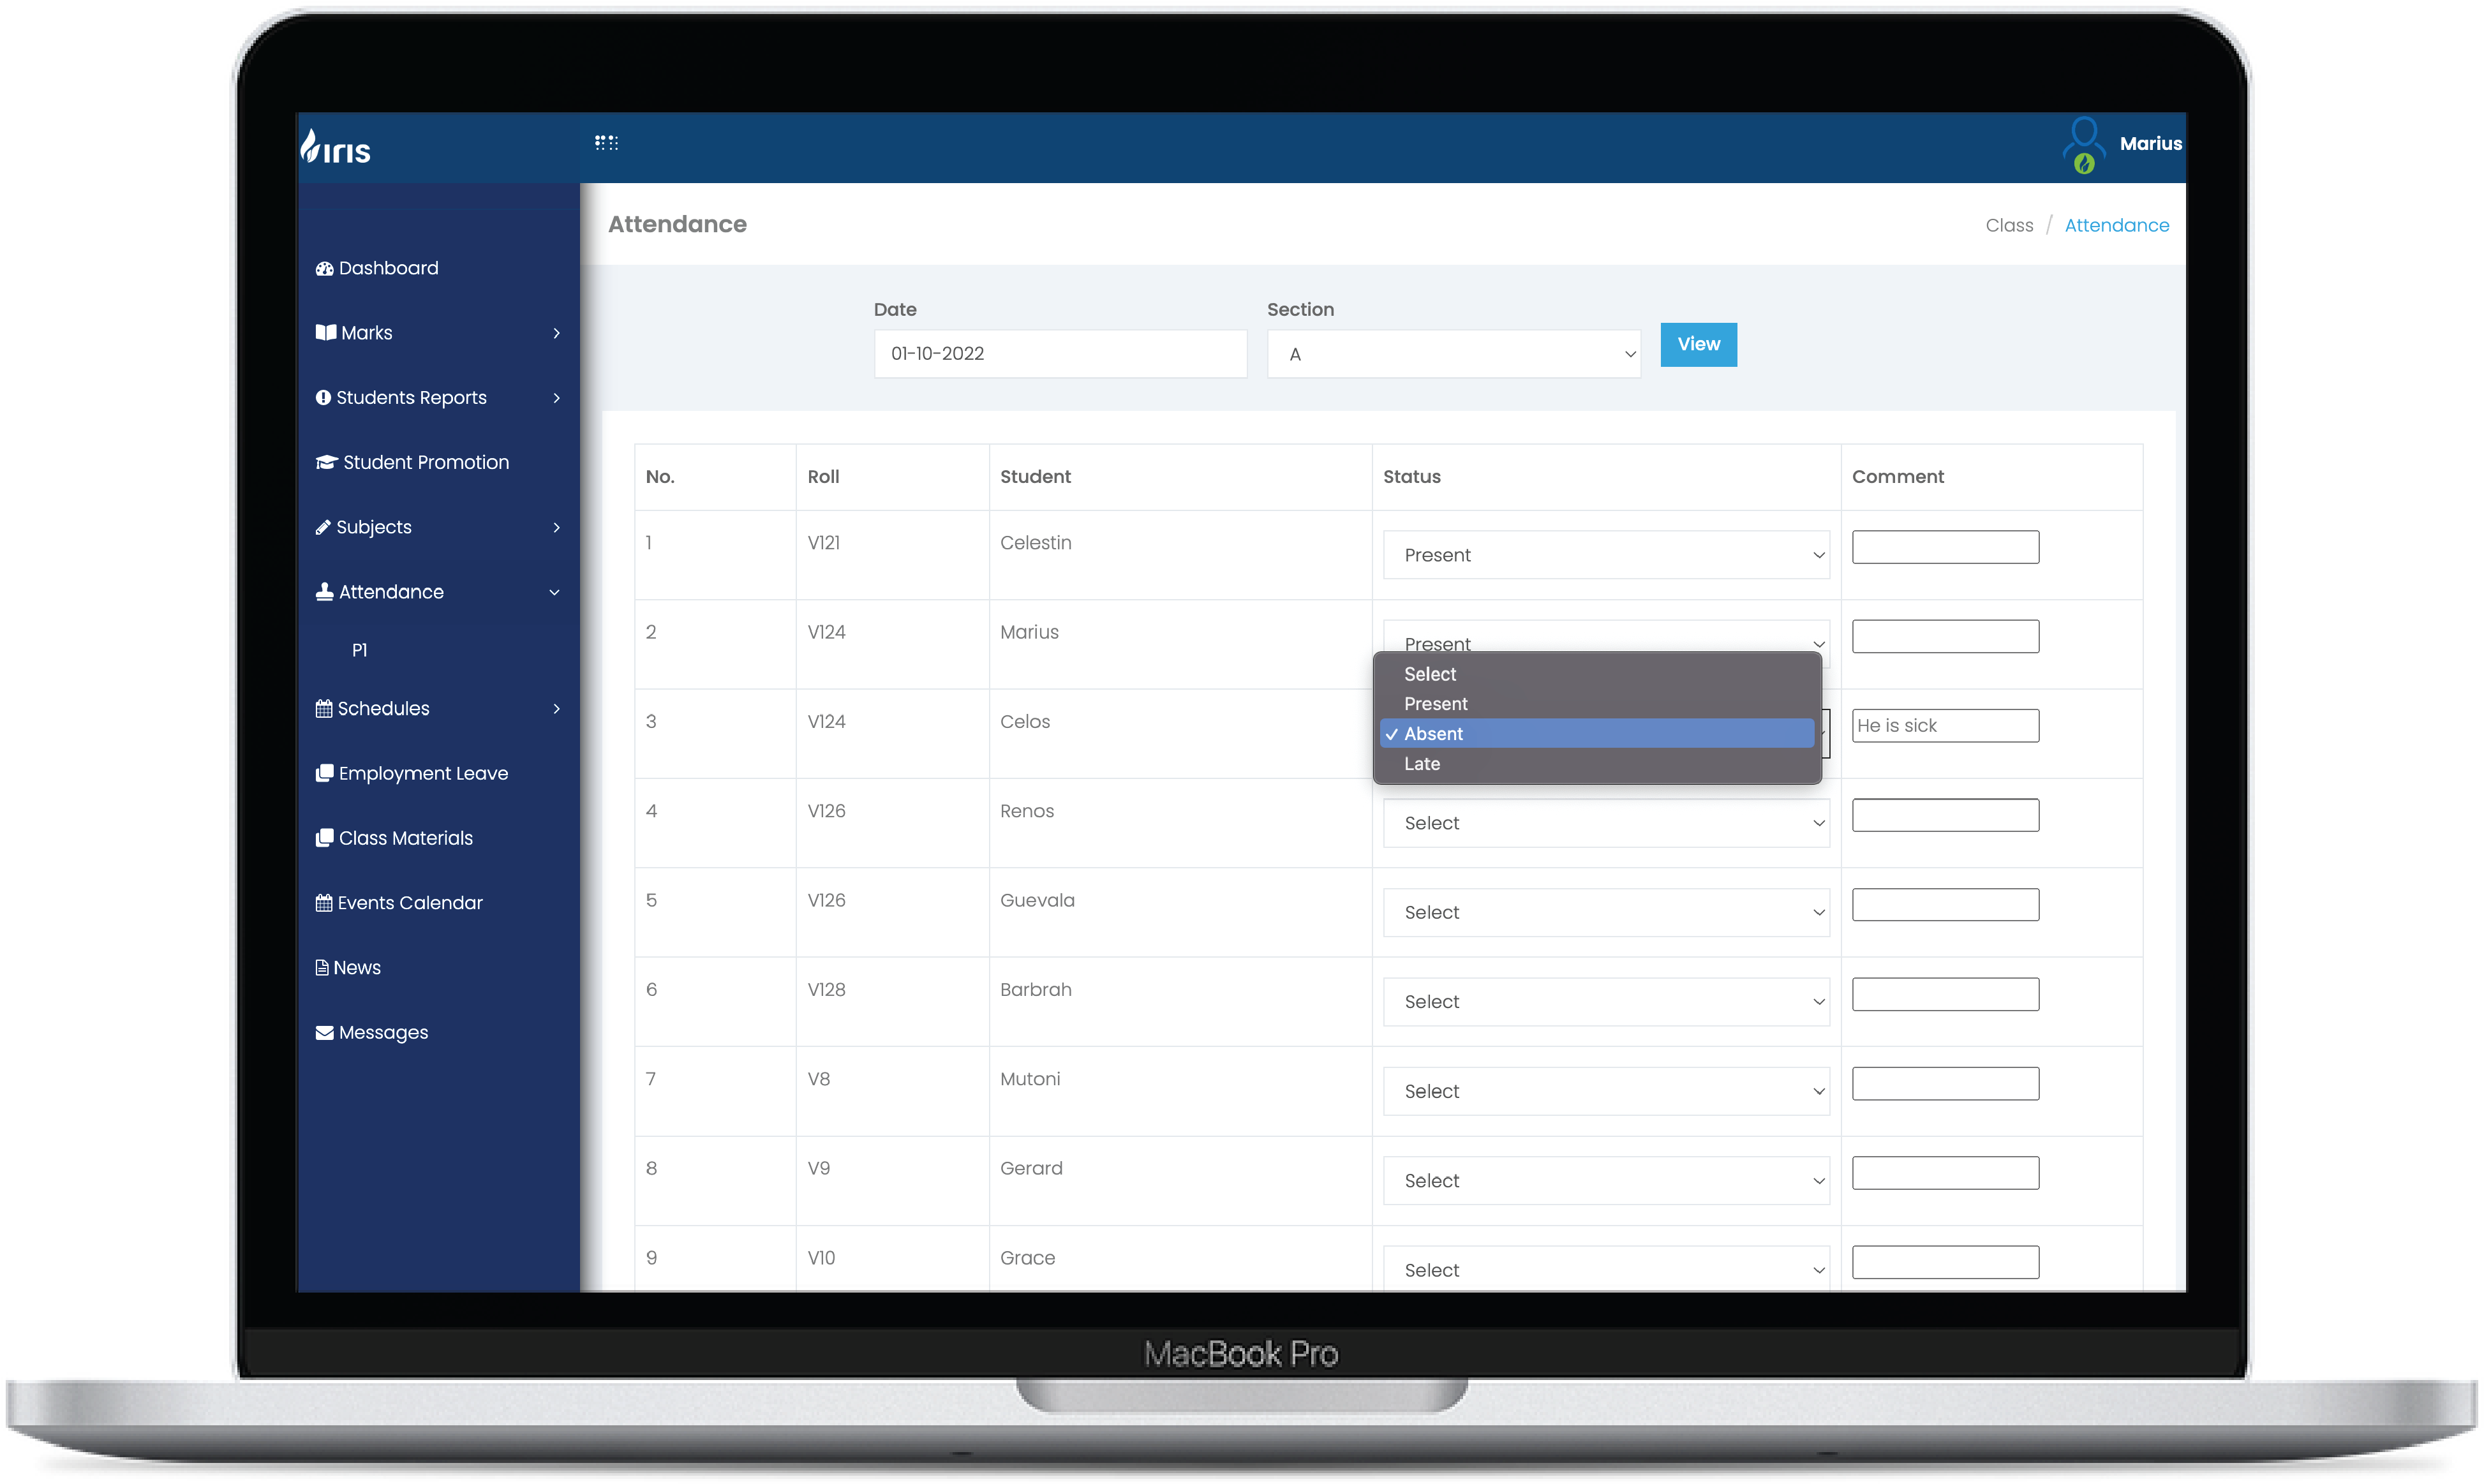Open status dropdown for Celestin
Screen dimensions: 2484x1484
pos(1605,555)
